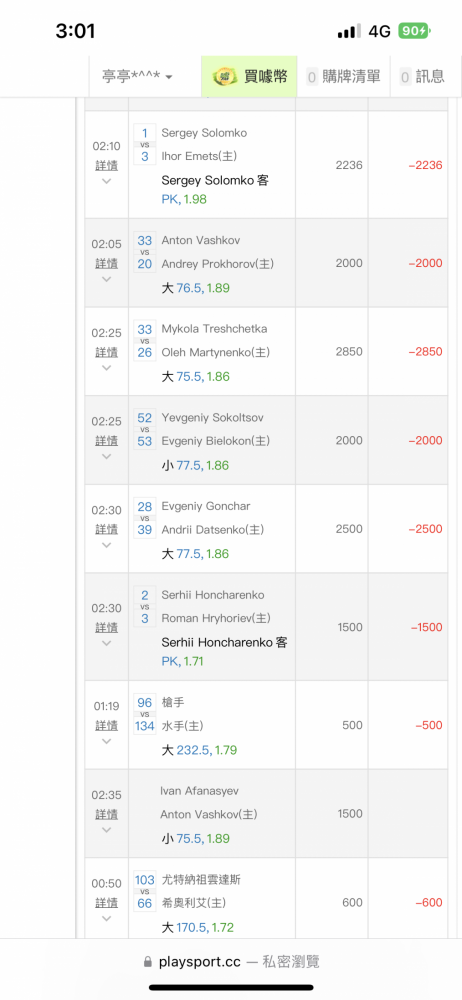This screenshot has height=1000, width=462.
Task: Expand details chevron under the 02:35 row
Action: (107, 830)
